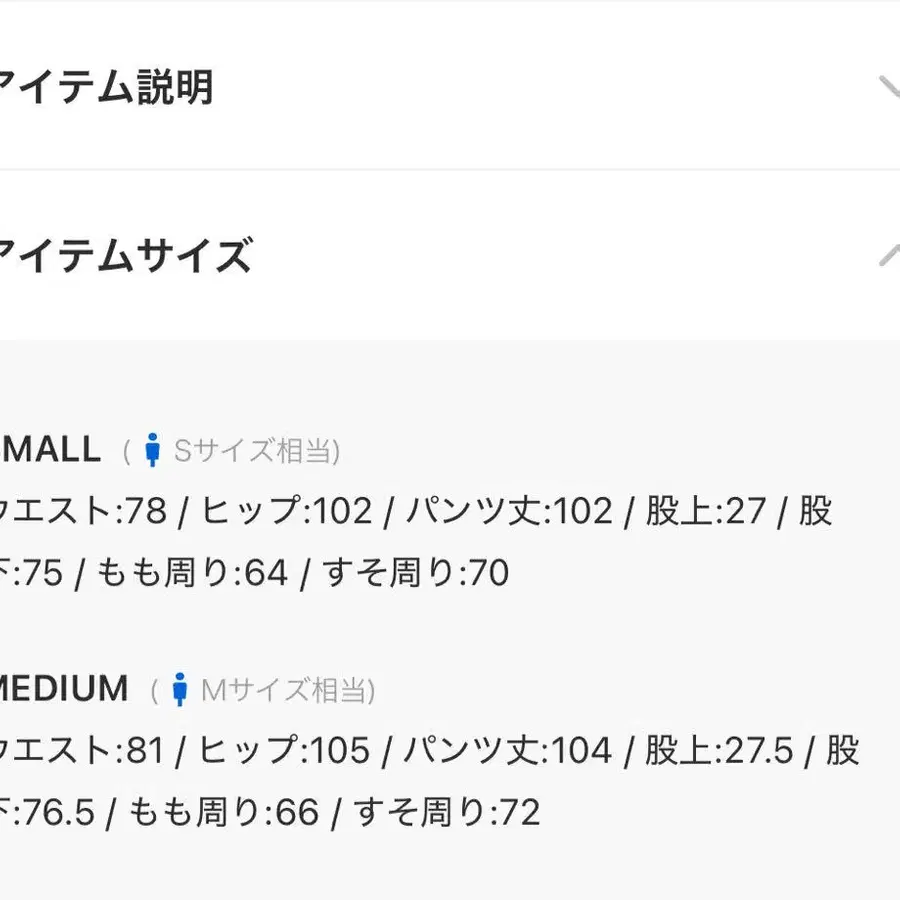The height and width of the screenshot is (900, 900).
Task: Click the SMALL size heading
Action: point(50,450)
